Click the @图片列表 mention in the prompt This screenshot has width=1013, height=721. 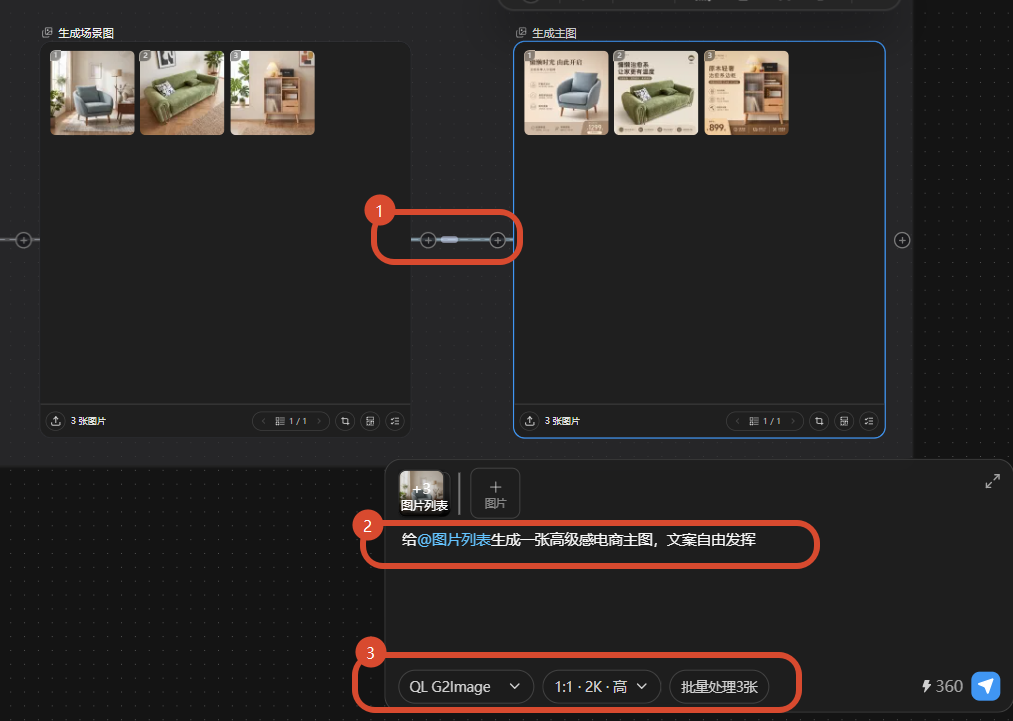[454, 539]
